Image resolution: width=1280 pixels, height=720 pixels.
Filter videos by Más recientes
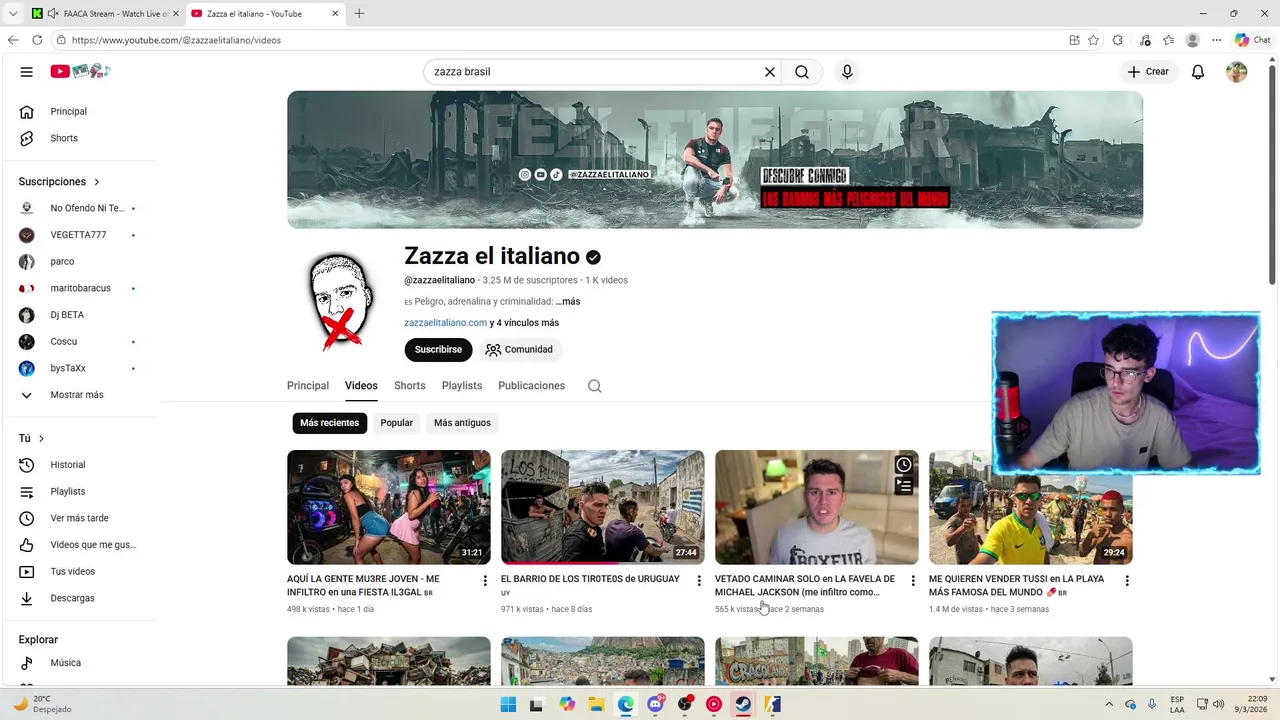329,423
